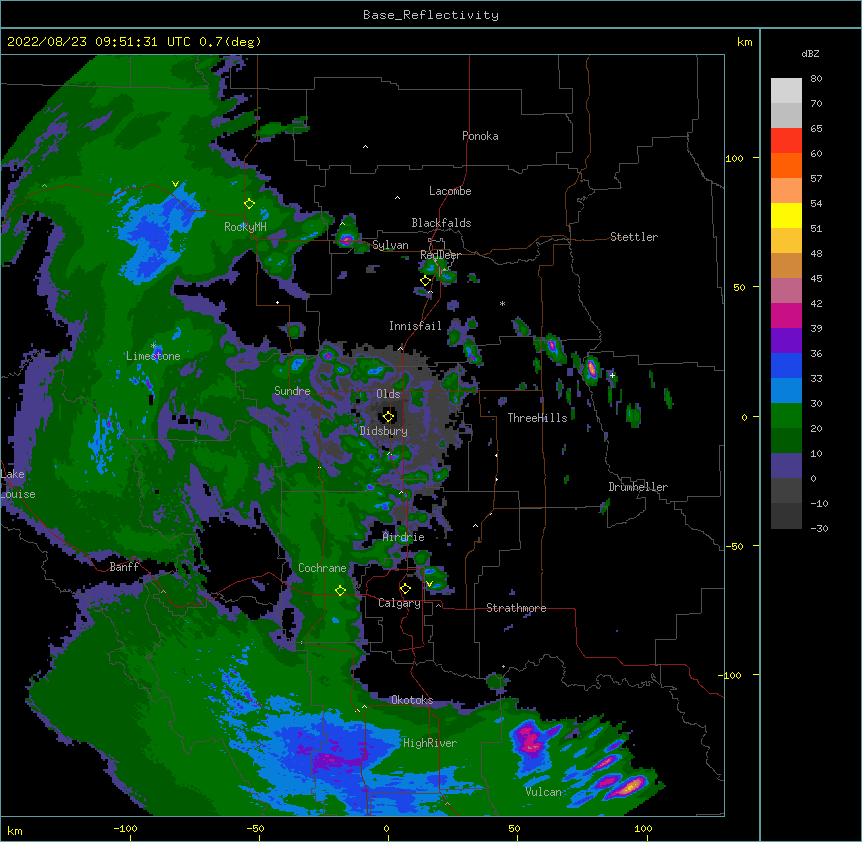Click the km unit label beside the timestamp row
Image resolution: width=862 pixels, height=842 pixels.
[x=744, y=42]
